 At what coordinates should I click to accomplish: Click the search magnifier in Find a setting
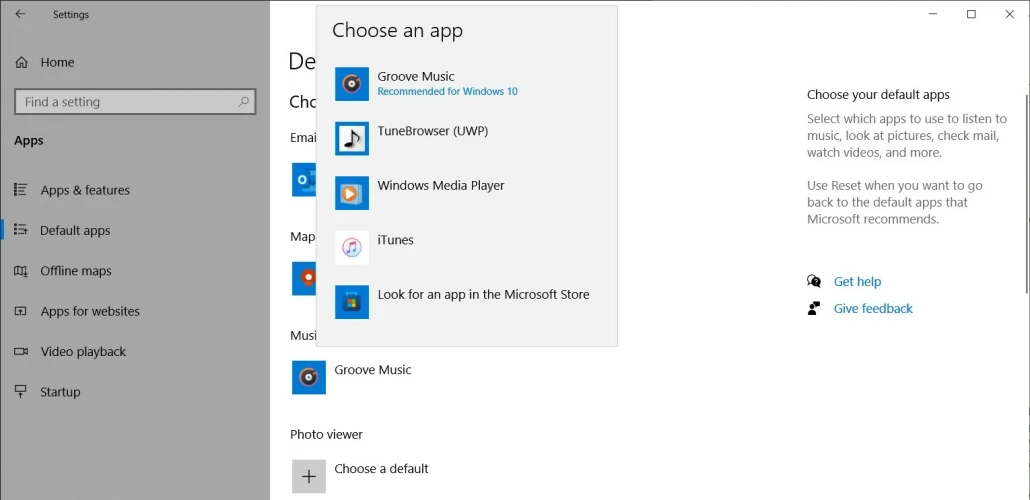(x=243, y=102)
